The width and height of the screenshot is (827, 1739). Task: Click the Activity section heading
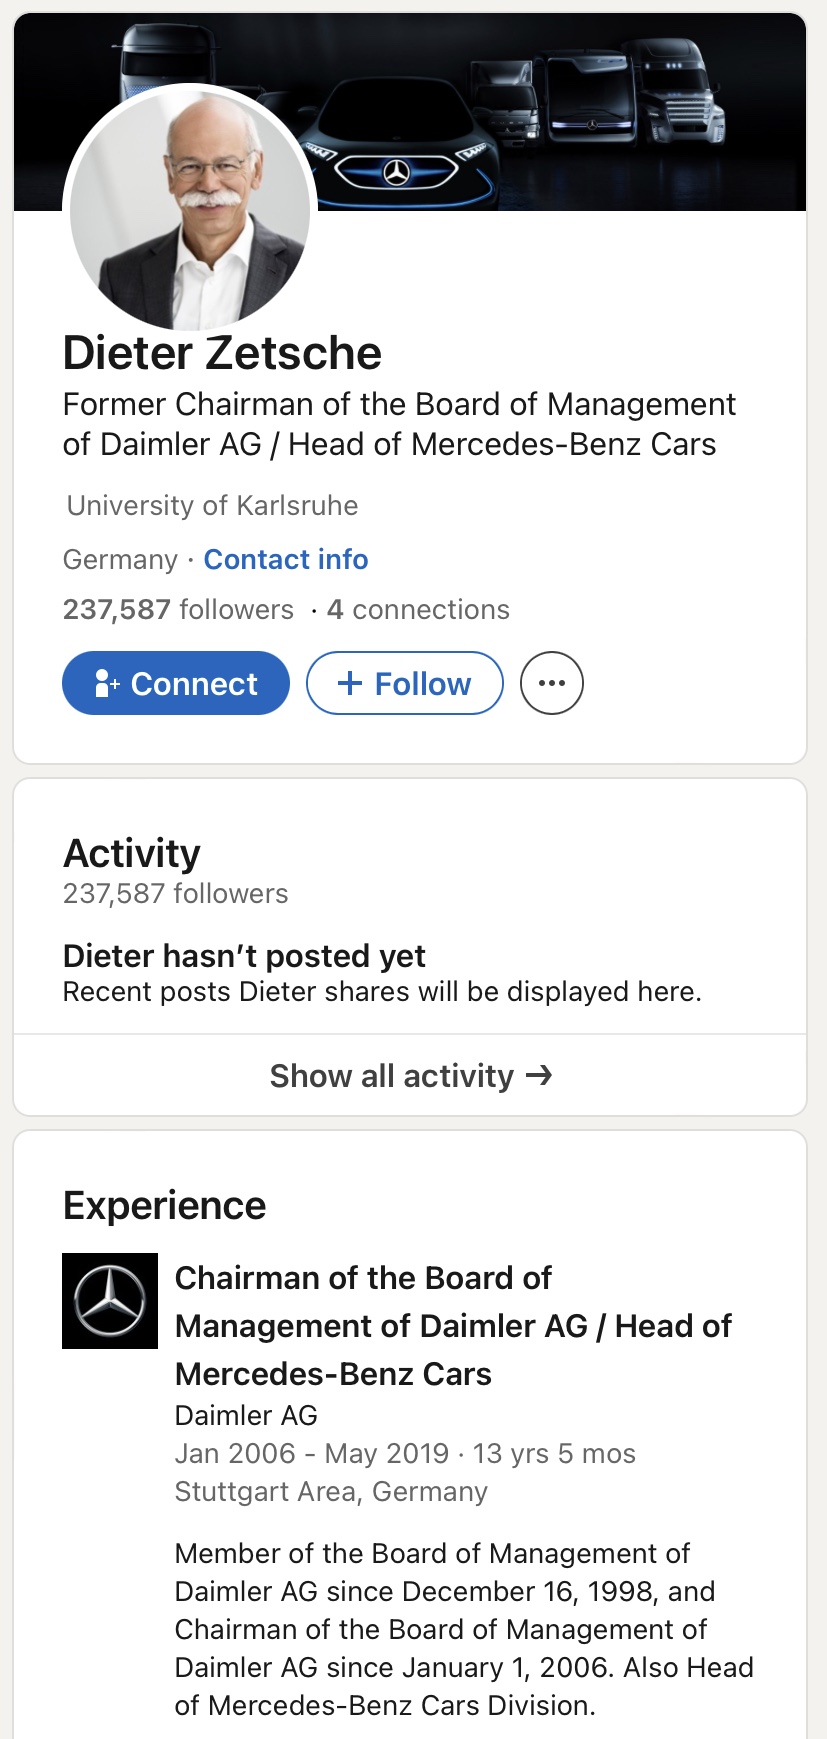132,853
